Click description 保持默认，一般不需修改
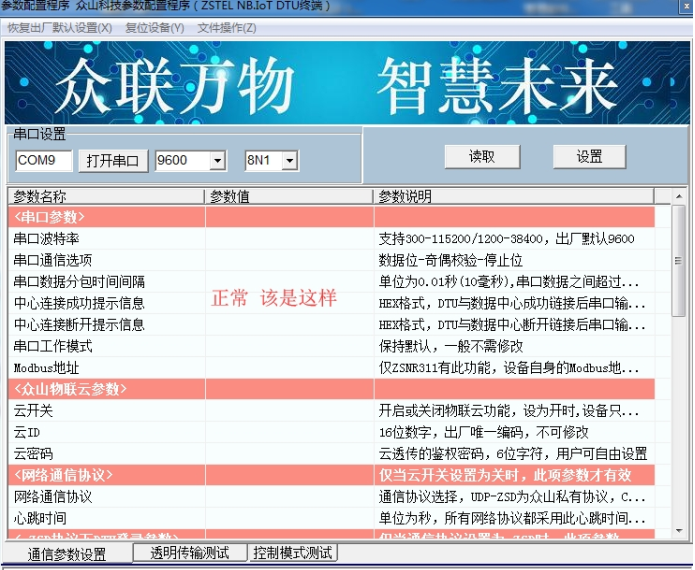 [x=451, y=346]
